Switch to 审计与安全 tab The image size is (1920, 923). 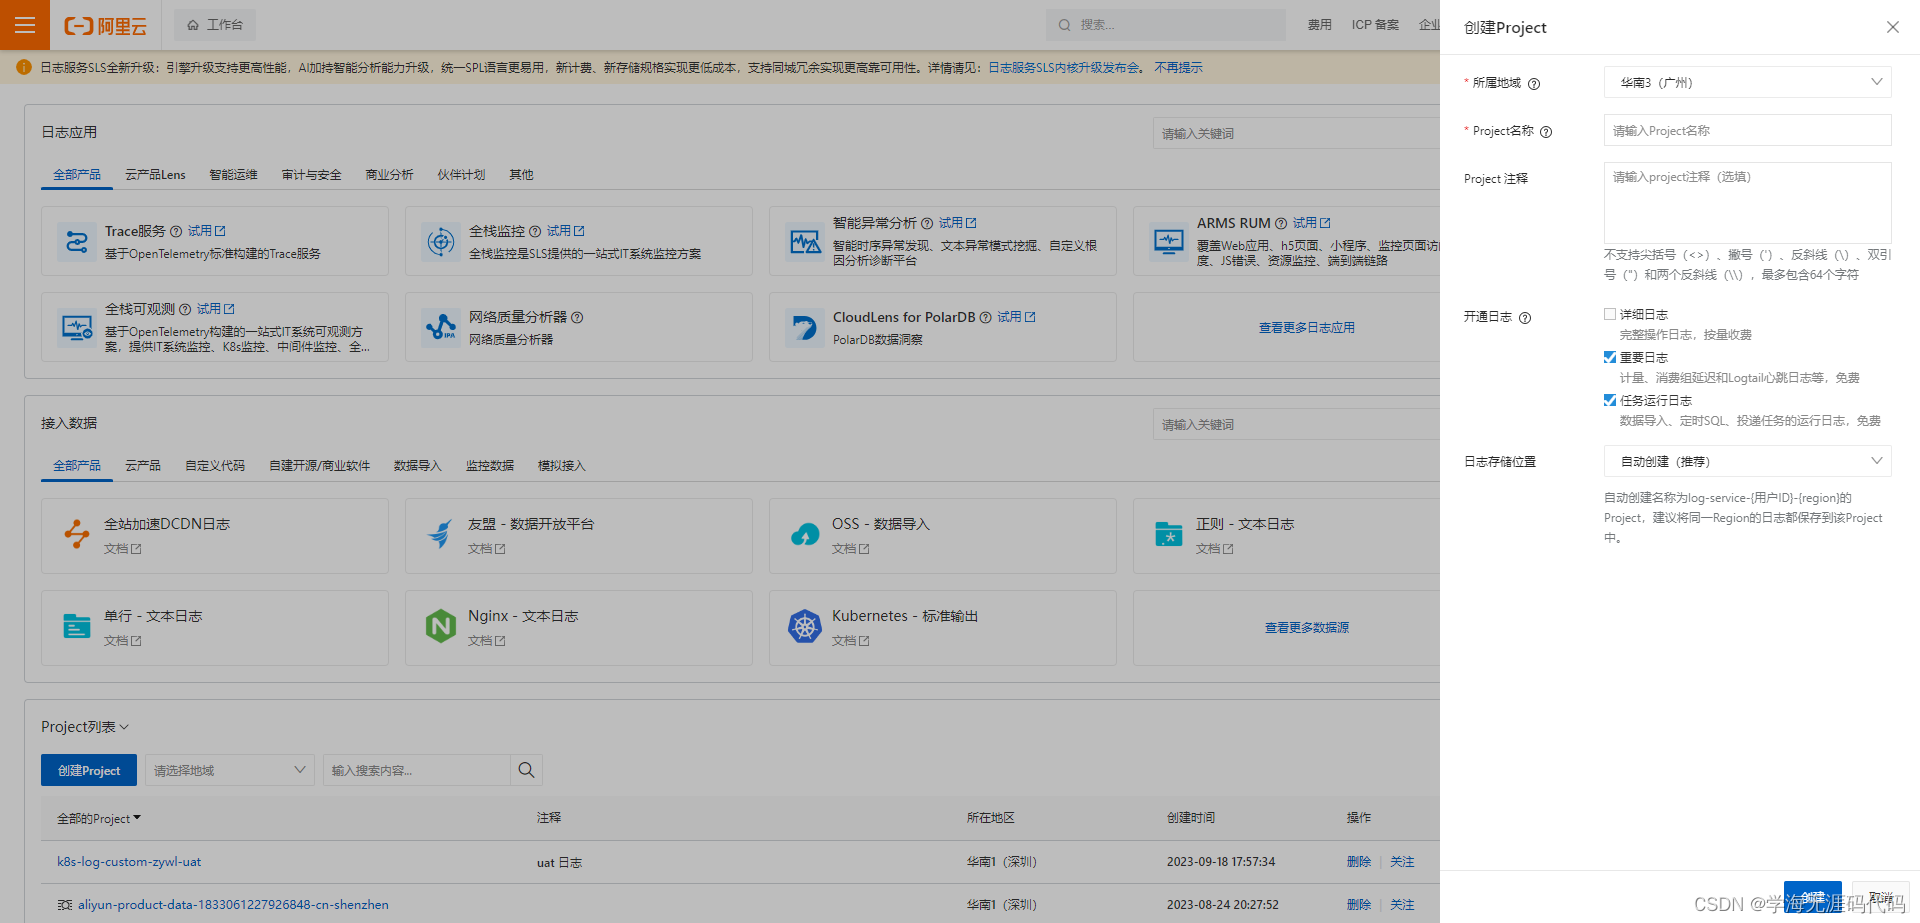click(x=311, y=174)
